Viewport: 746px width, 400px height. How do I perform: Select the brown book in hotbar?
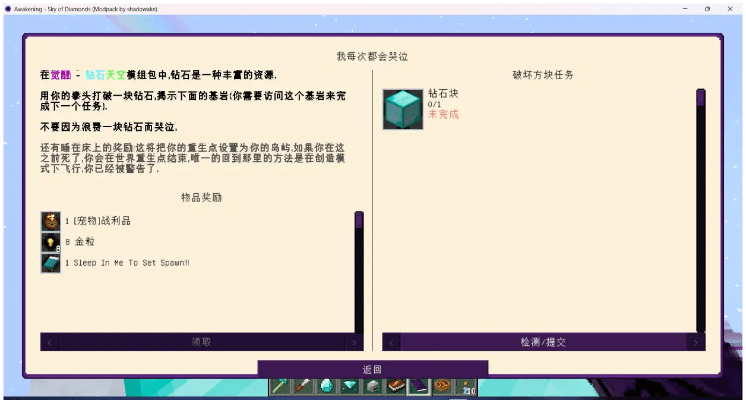[396, 386]
